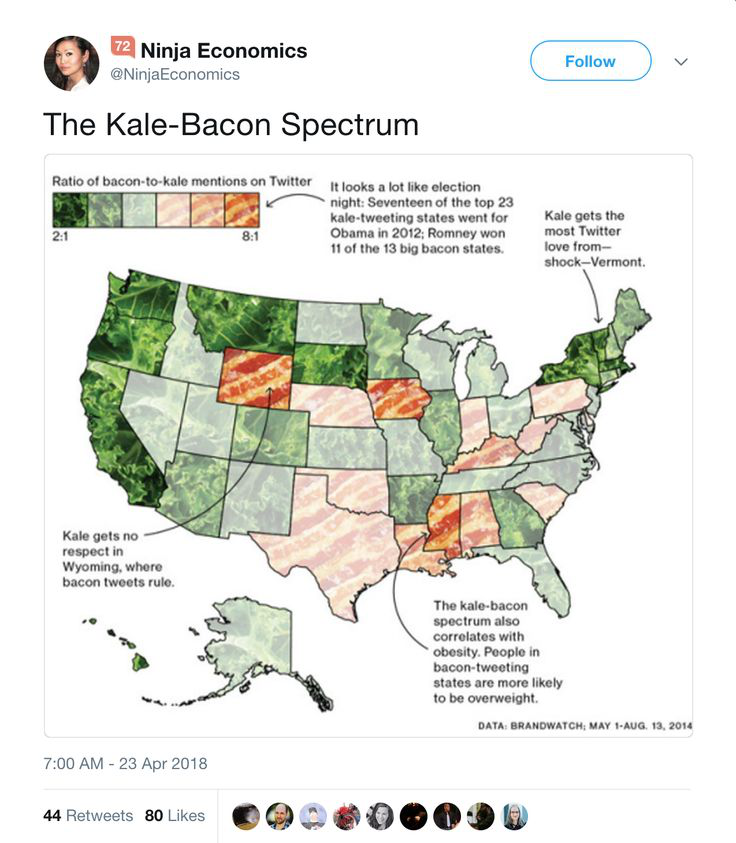Click the darkest bacon orange legend swatch
The image size is (736, 843).
(242, 210)
